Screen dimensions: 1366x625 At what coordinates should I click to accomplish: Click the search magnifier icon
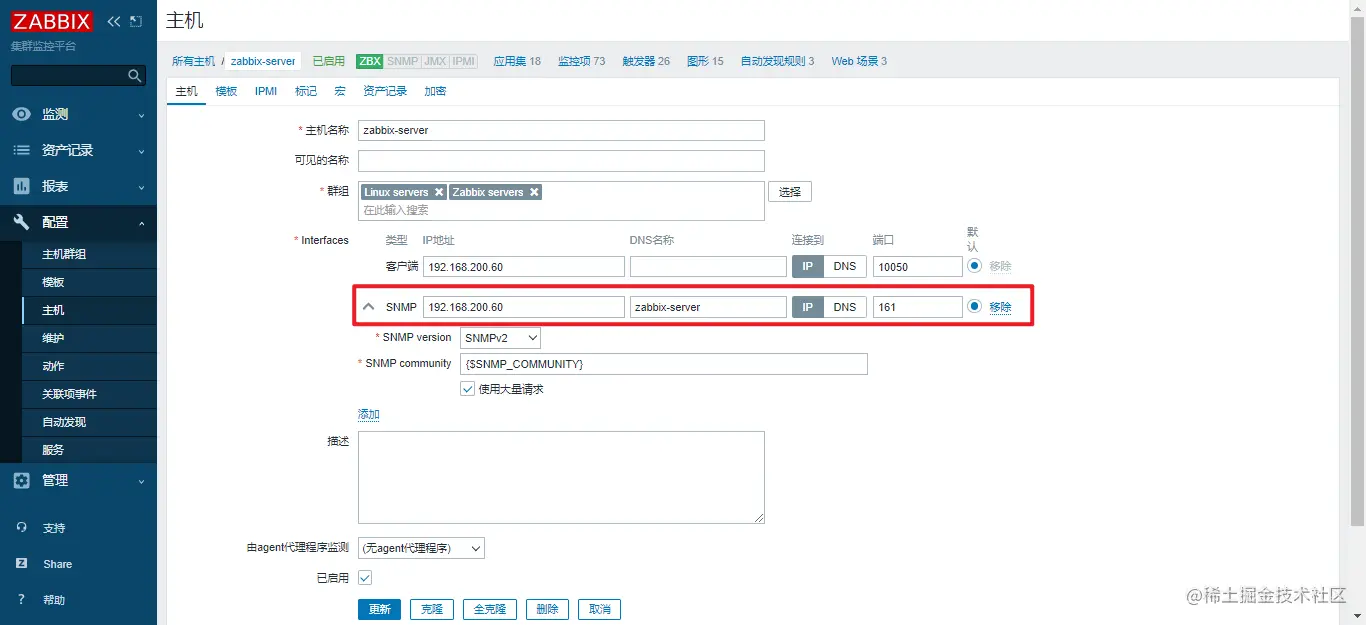click(x=135, y=76)
